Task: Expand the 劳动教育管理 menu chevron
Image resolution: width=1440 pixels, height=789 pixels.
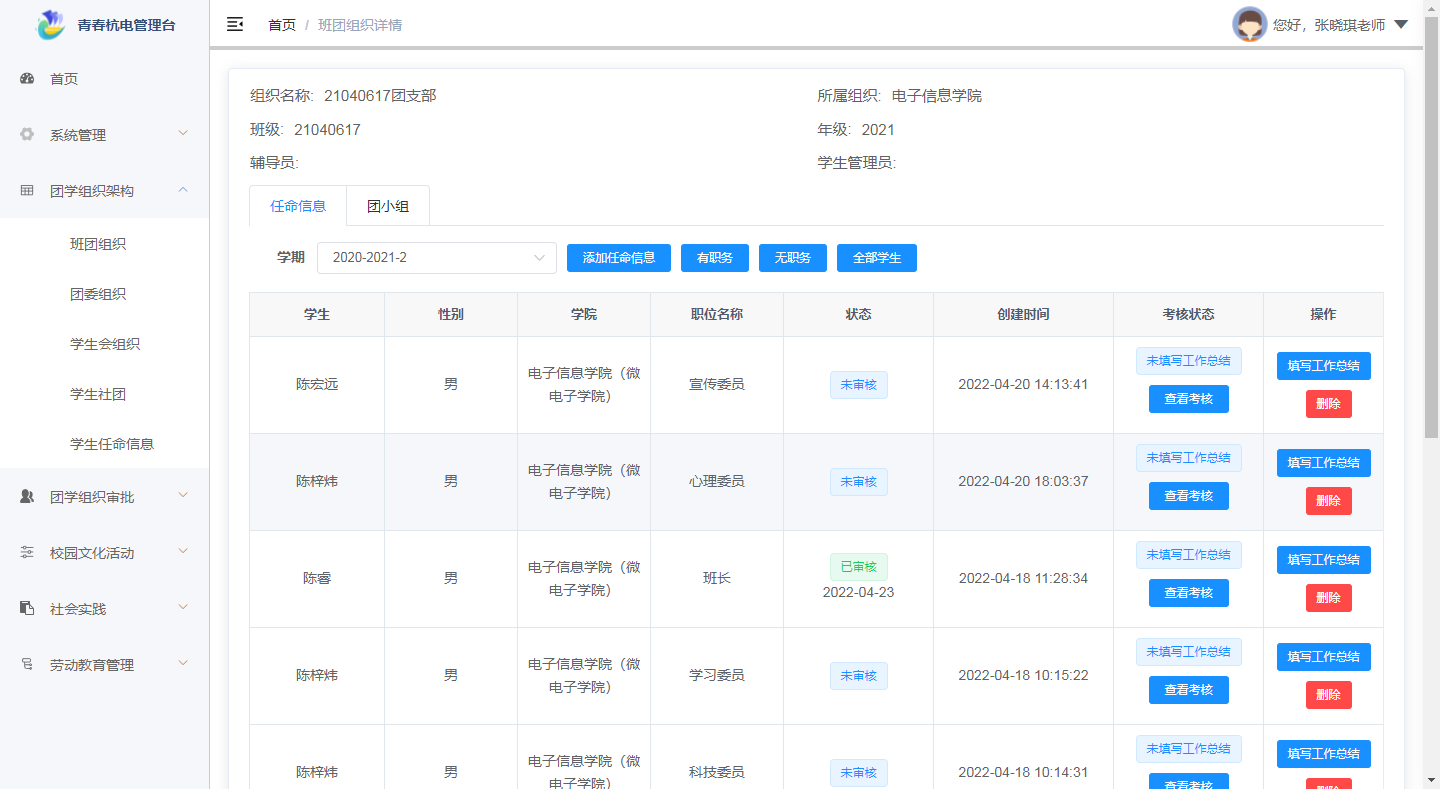Action: pos(183,663)
